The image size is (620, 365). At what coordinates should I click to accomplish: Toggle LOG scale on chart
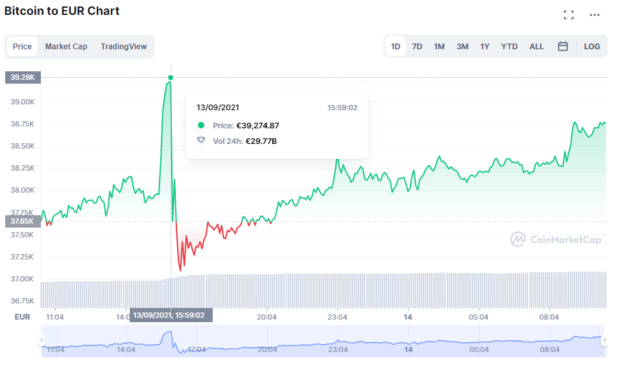pyautogui.click(x=592, y=46)
